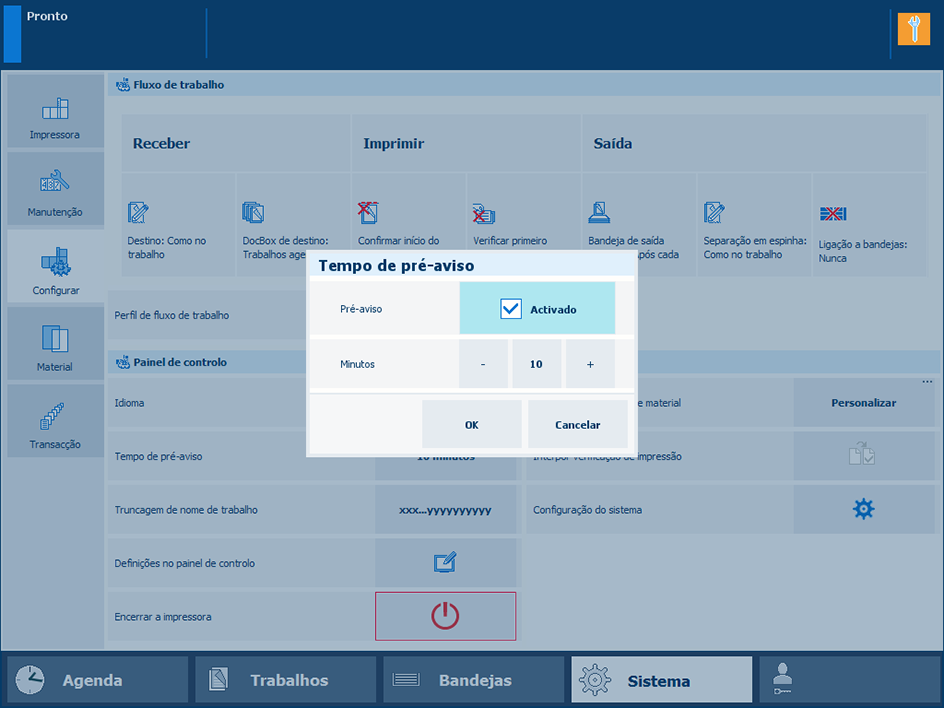Click the wrench icon in top-right corner
Viewport: 944px width, 708px height.
pos(913,29)
